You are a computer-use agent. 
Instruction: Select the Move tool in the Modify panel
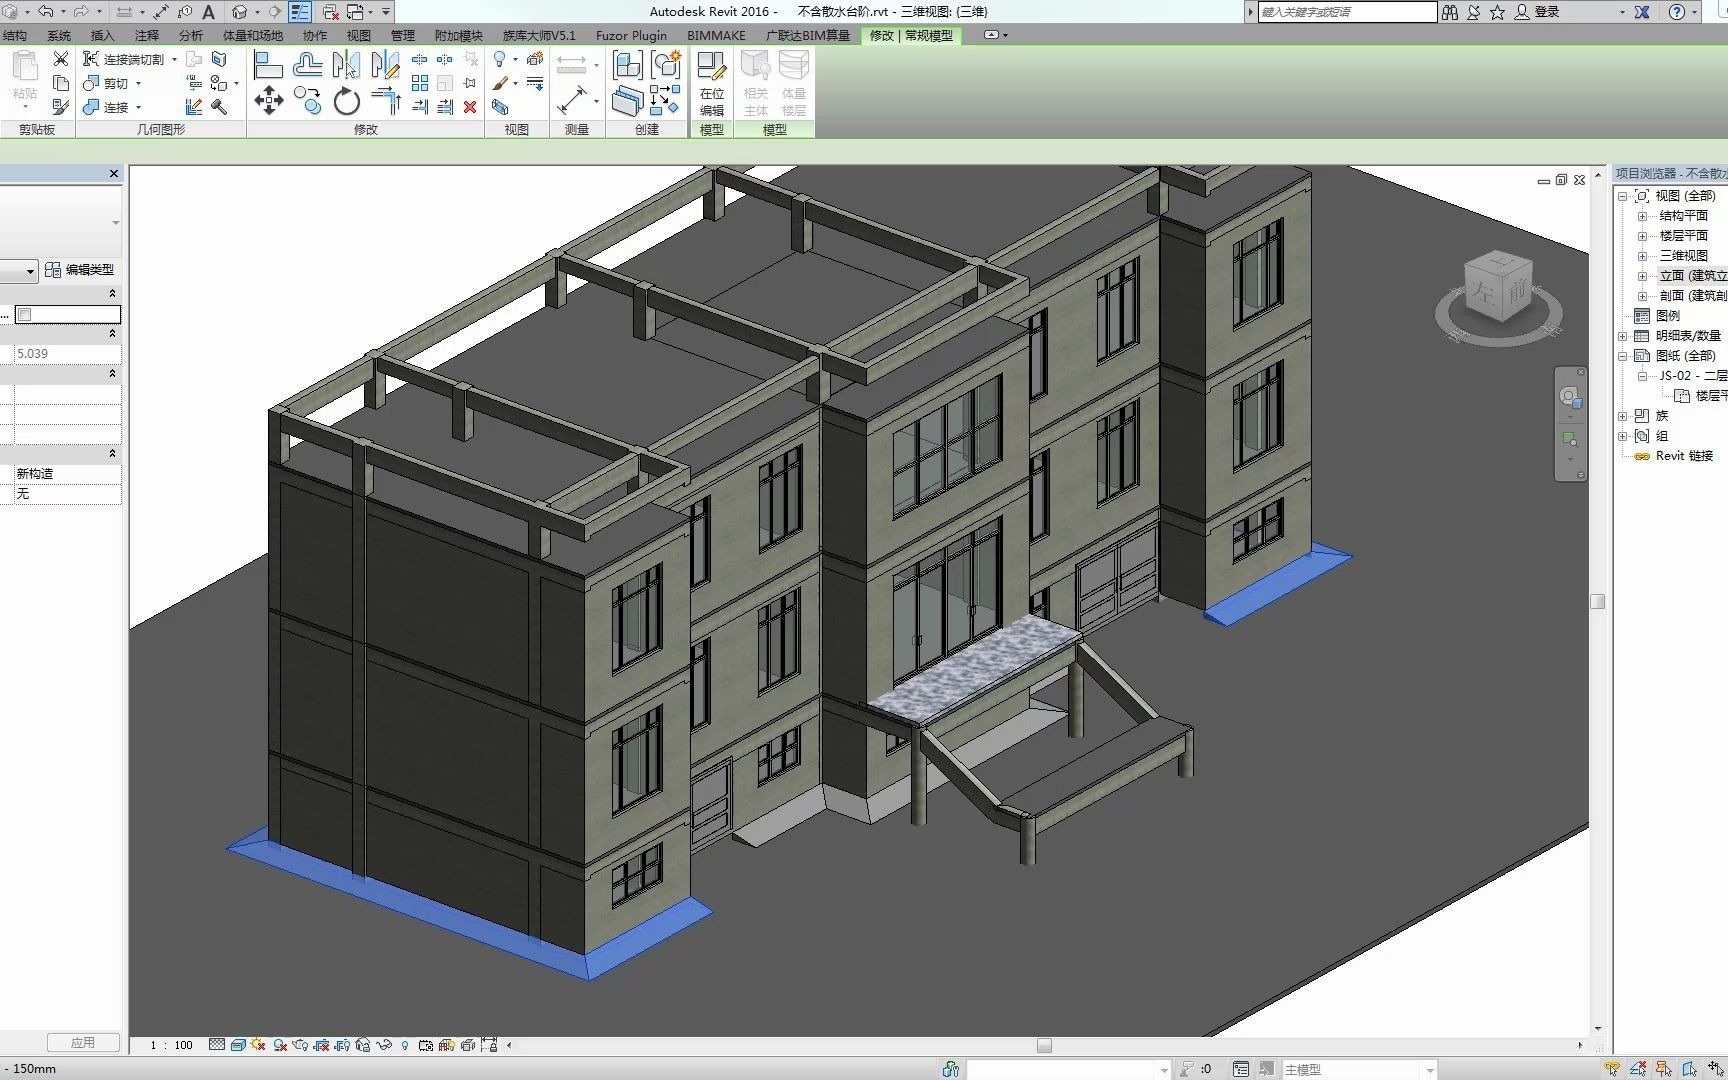pos(268,100)
